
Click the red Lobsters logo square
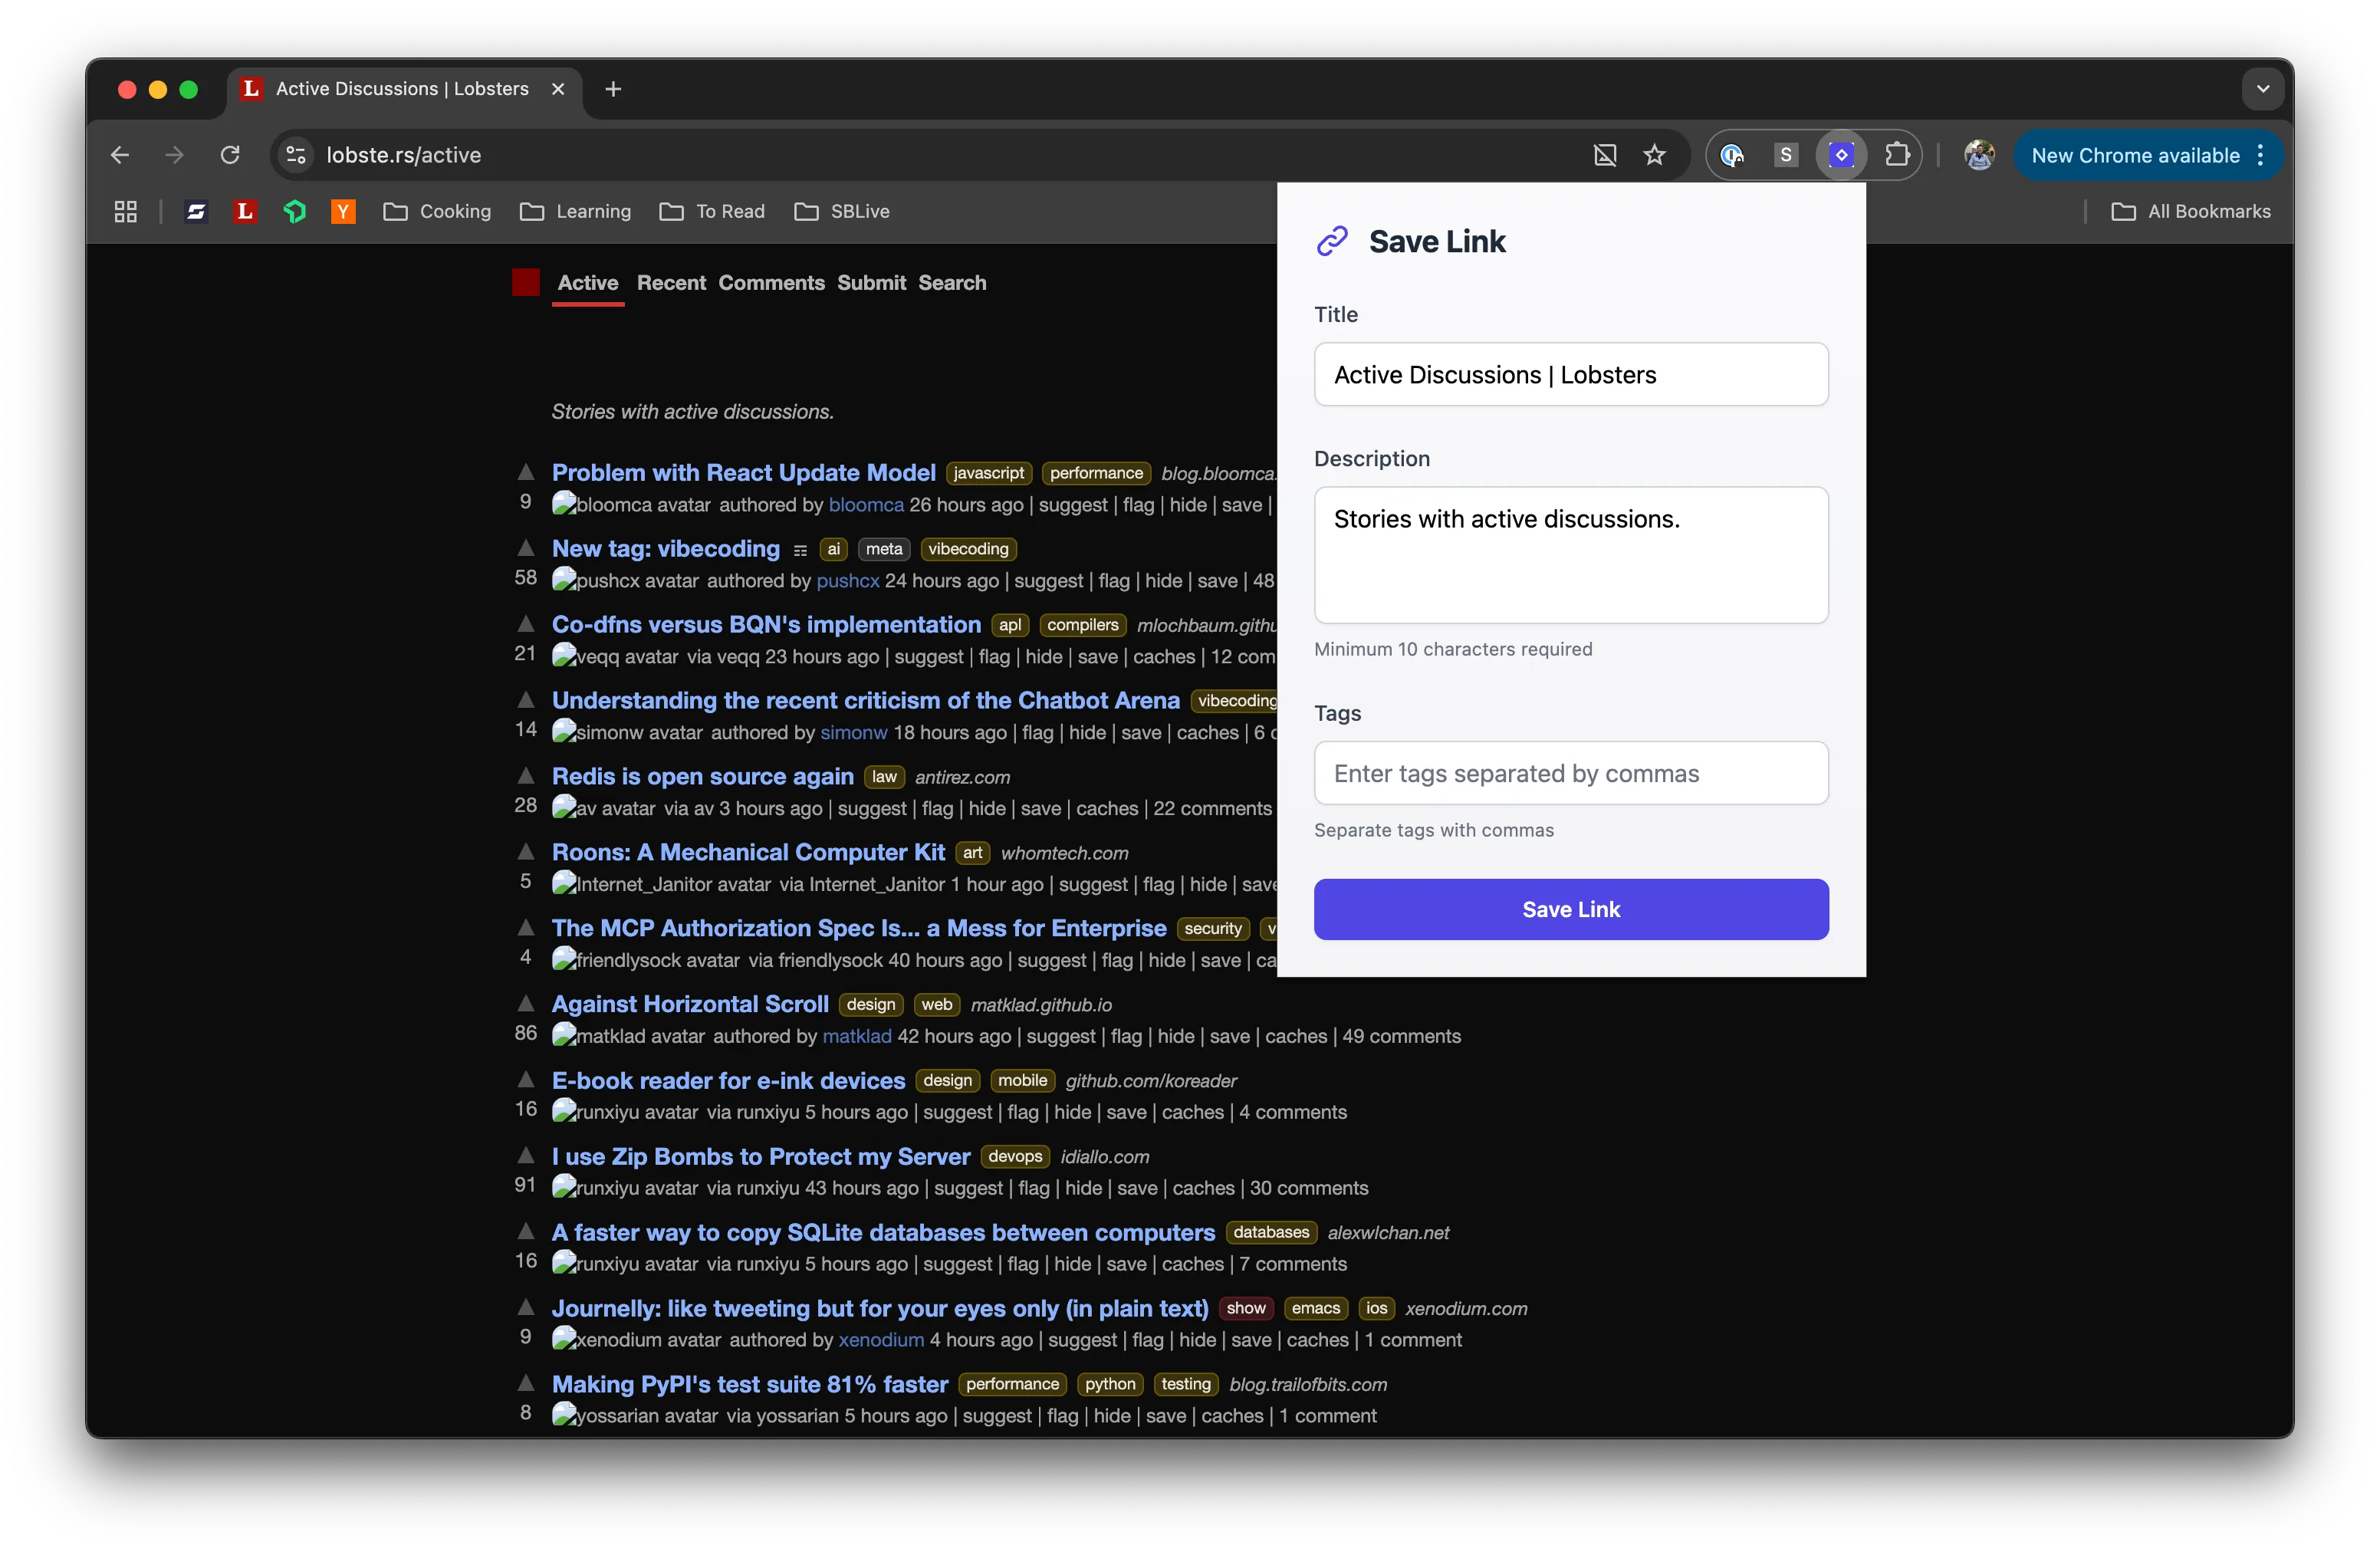point(526,282)
